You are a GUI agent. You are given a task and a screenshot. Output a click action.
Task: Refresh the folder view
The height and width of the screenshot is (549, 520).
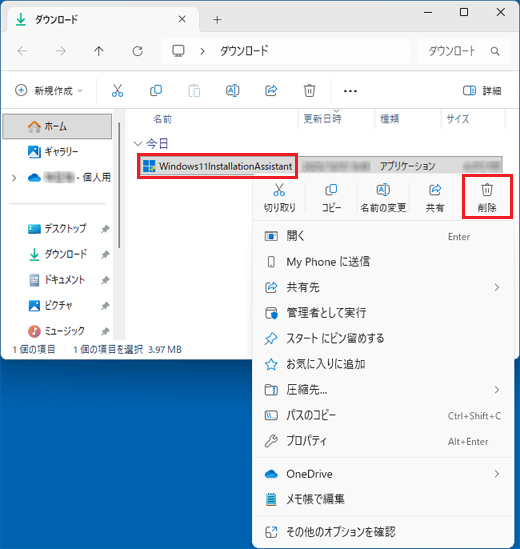137,51
